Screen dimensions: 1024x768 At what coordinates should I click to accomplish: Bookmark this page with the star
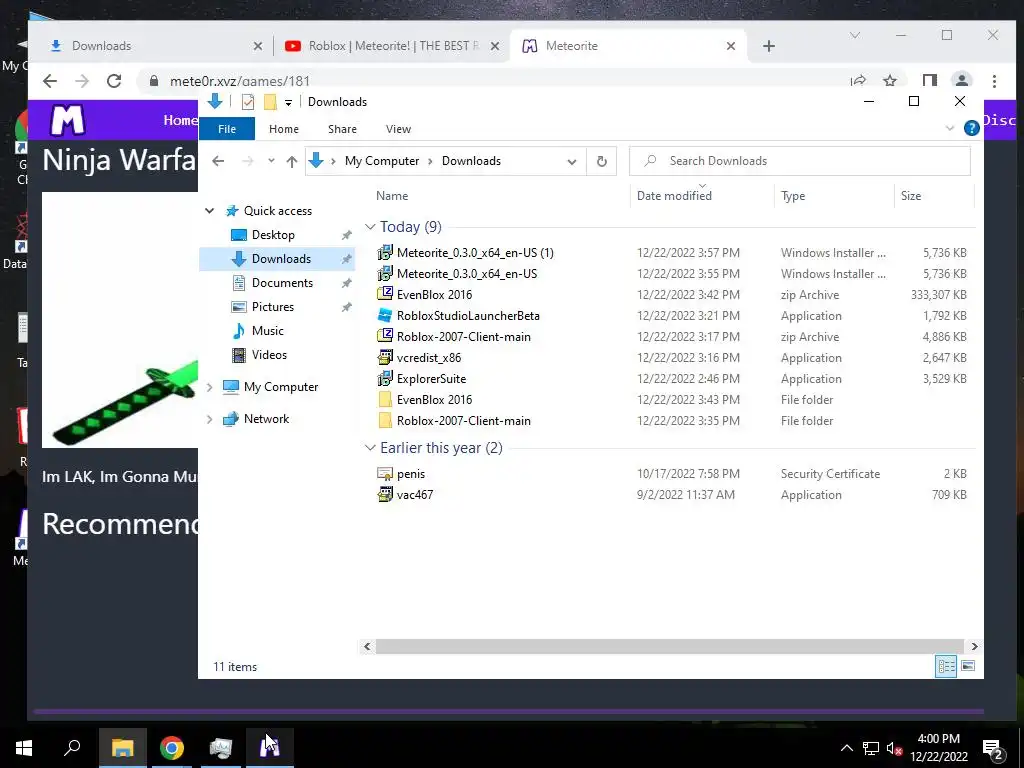pos(889,81)
